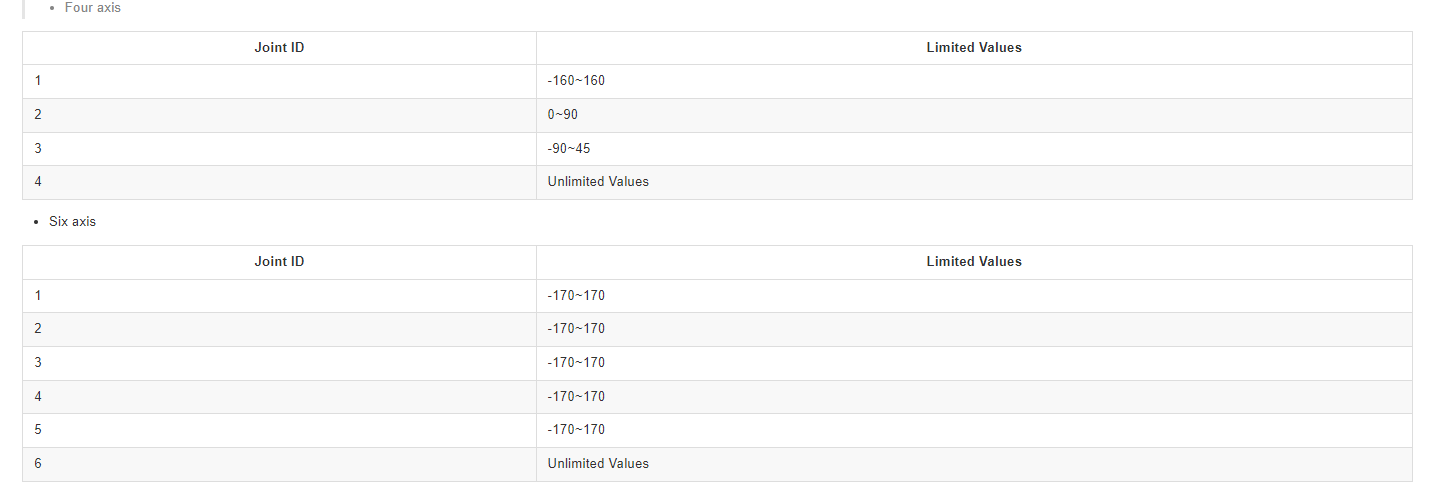This screenshot has width=1453, height=503.
Task: Select Limited Values header in Six axis table
Action: (974, 262)
